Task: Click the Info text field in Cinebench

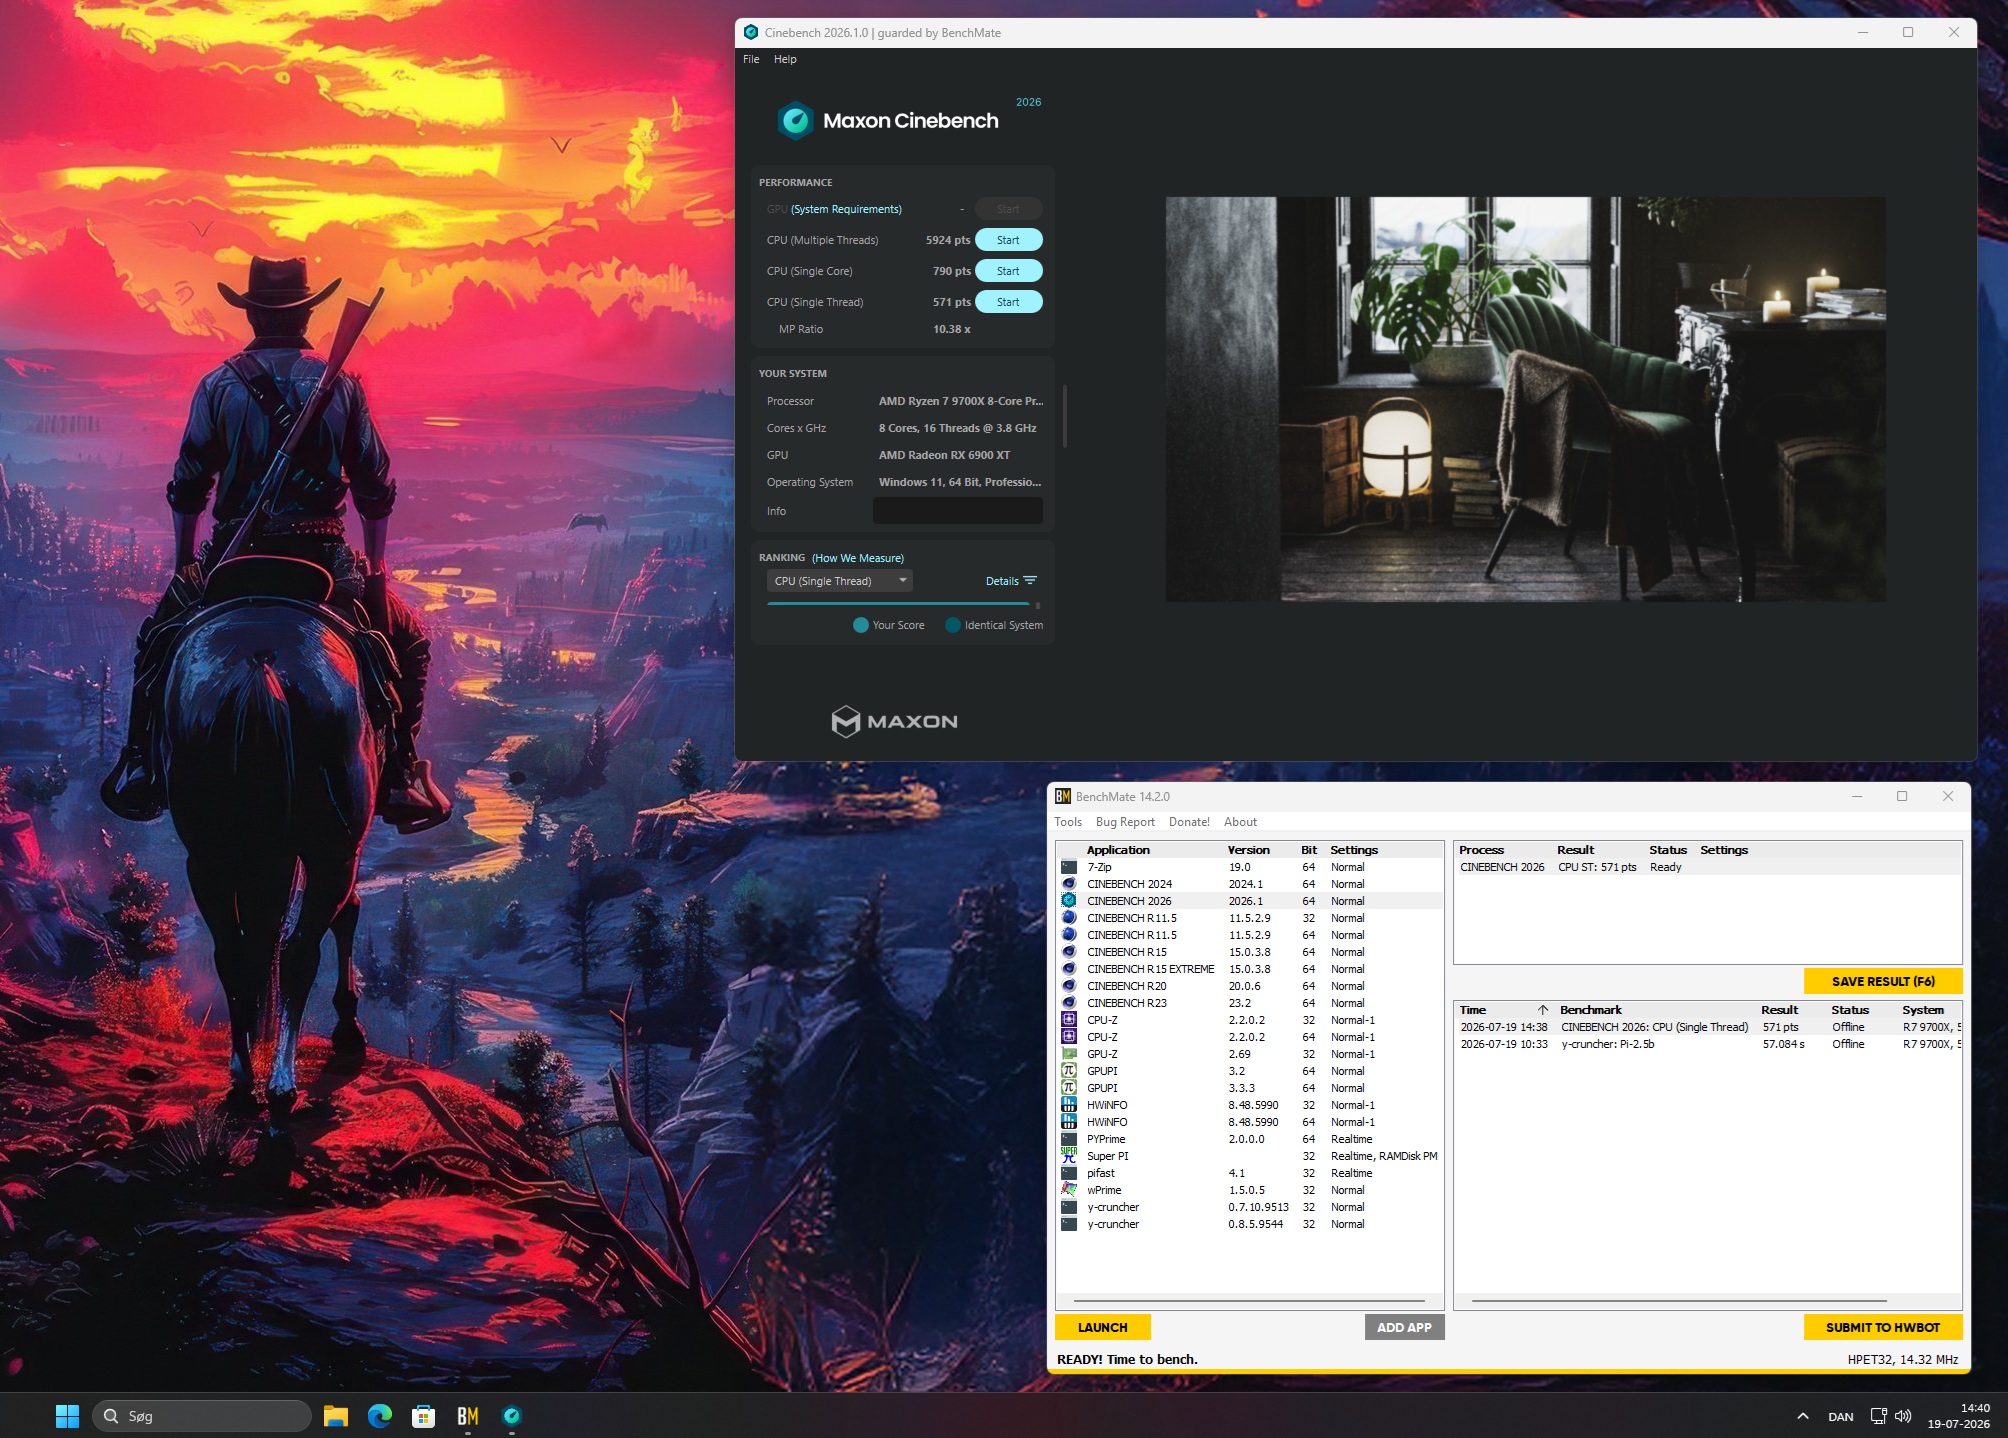Action: (957, 511)
